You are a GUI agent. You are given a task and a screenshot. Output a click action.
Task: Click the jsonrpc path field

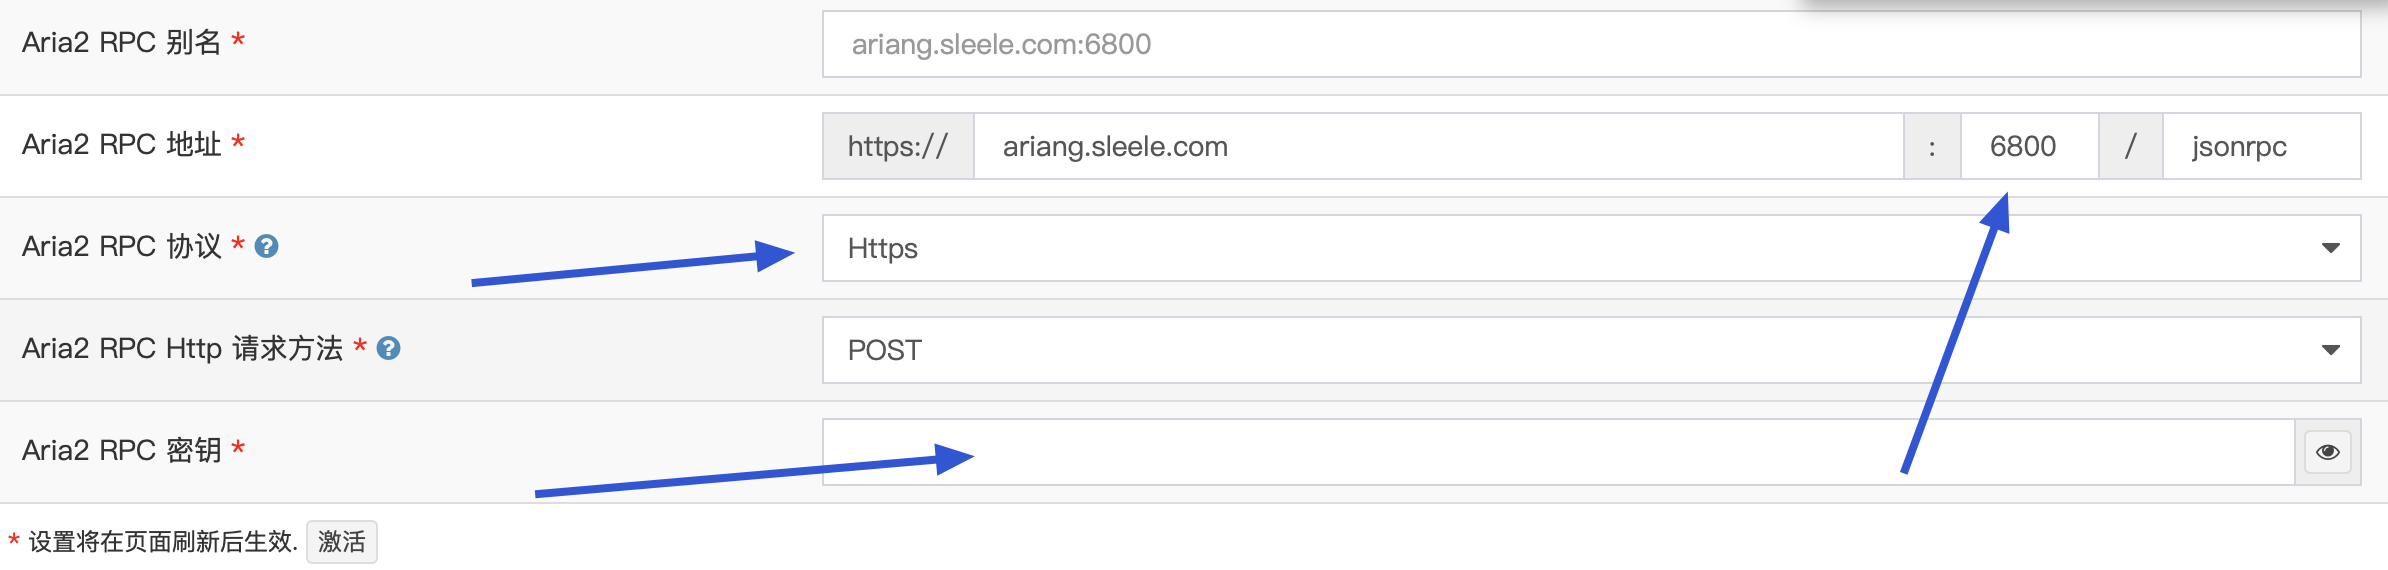coord(2260,146)
